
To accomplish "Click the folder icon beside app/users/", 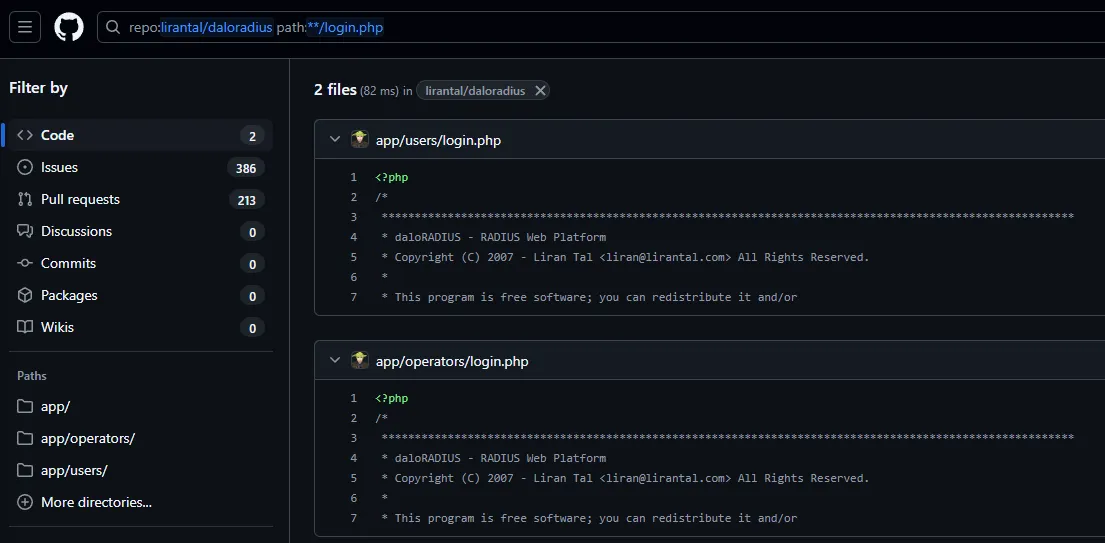I will [x=25, y=470].
